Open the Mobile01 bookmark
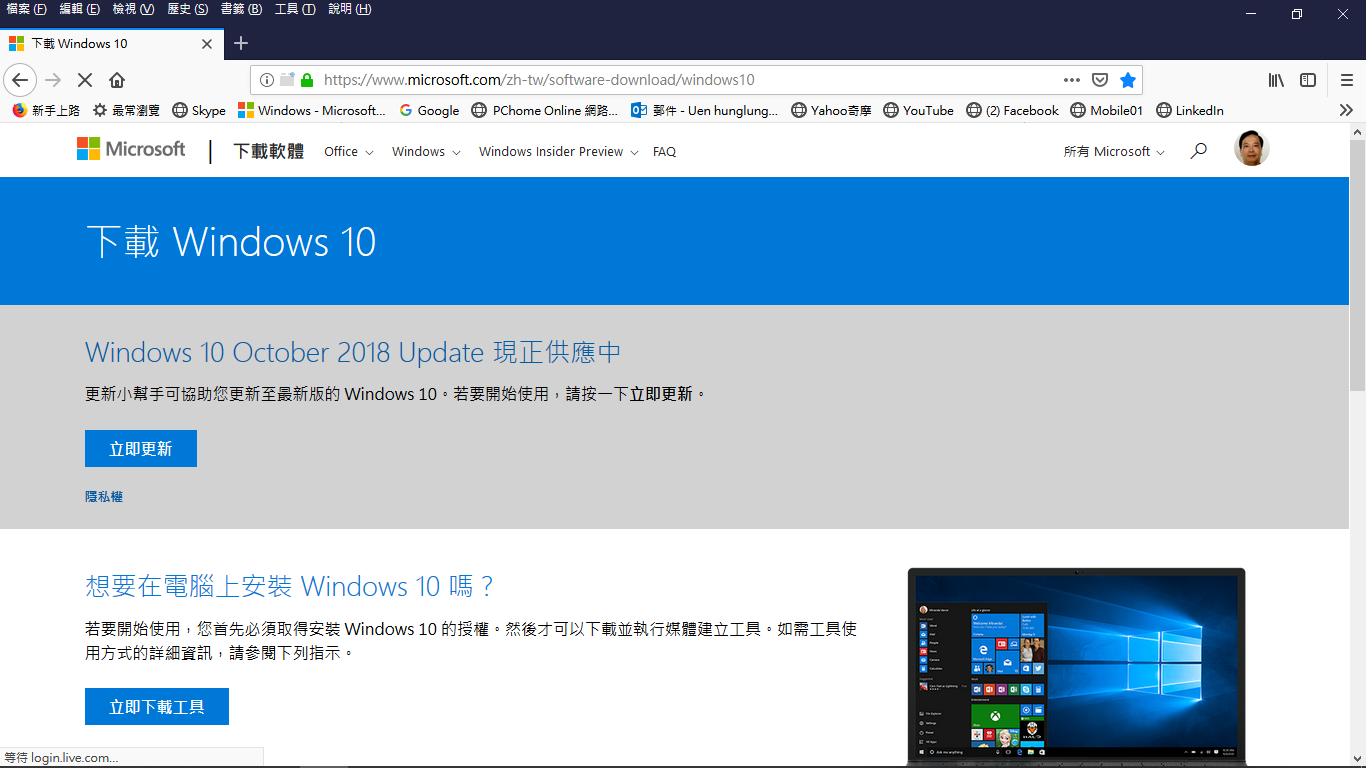This screenshot has height=768, width=1366. [x=1106, y=110]
